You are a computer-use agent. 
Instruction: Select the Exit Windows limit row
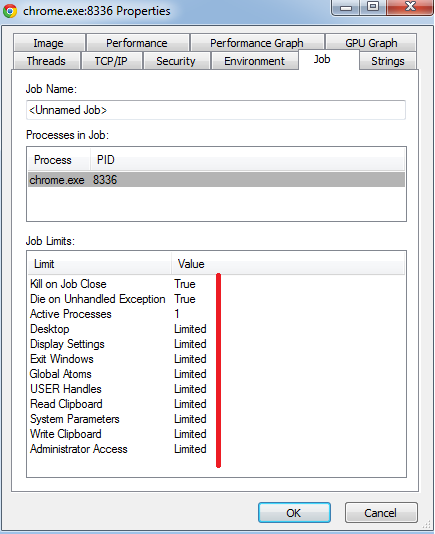click(216, 359)
